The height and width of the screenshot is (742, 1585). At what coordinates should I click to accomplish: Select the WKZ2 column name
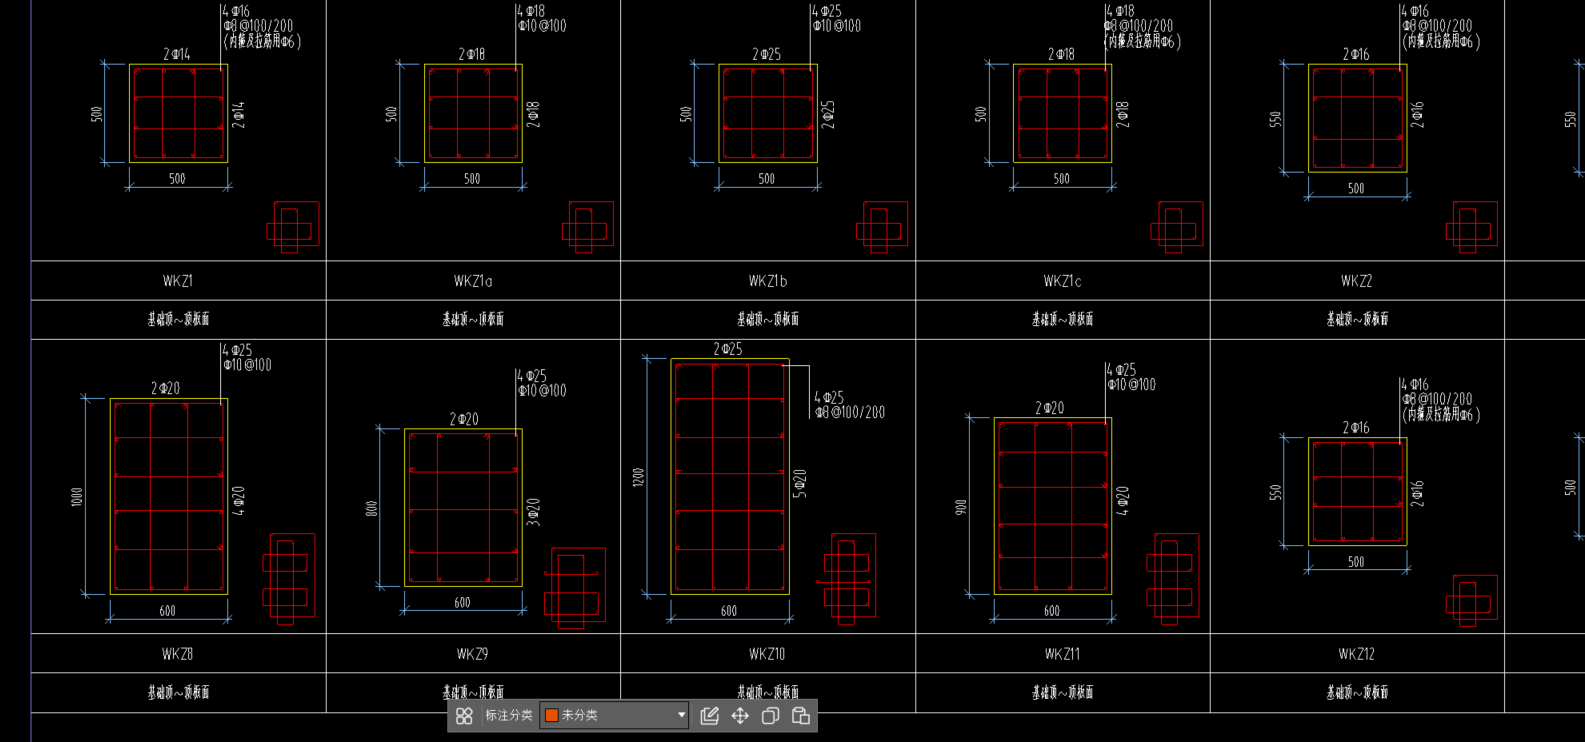coord(1356,281)
